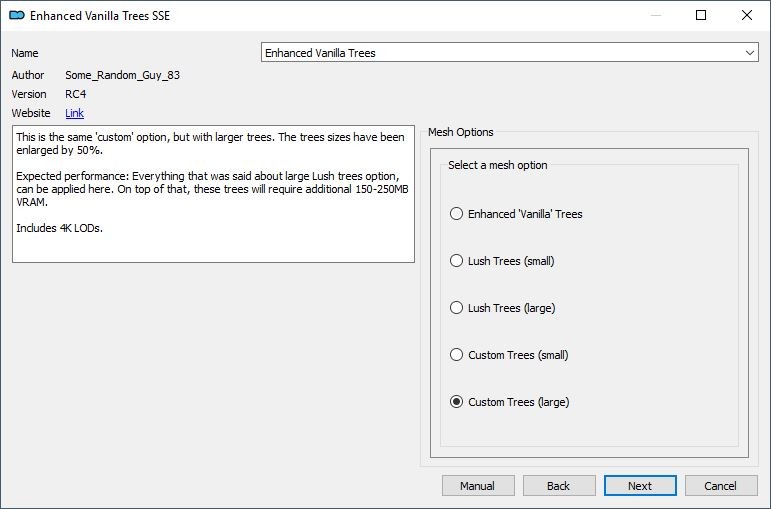Image resolution: width=771 pixels, height=509 pixels.
Task: Click the 'Custom Trees (small)' label text
Action: point(518,355)
